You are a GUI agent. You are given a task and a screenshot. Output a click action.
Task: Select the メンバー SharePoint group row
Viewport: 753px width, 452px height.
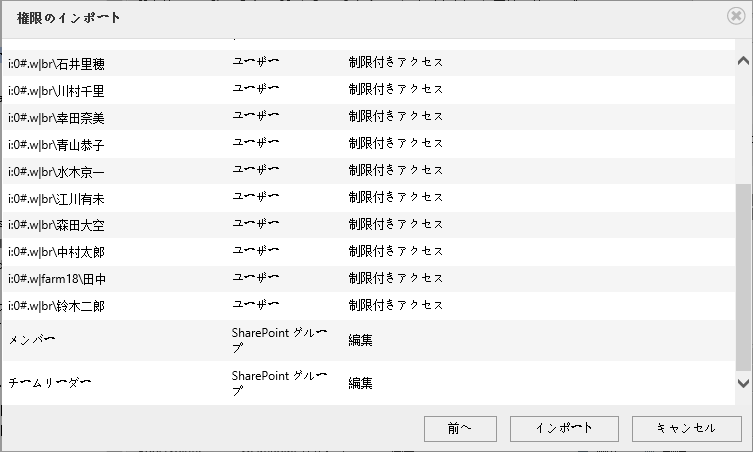click(x=369, y=340)
